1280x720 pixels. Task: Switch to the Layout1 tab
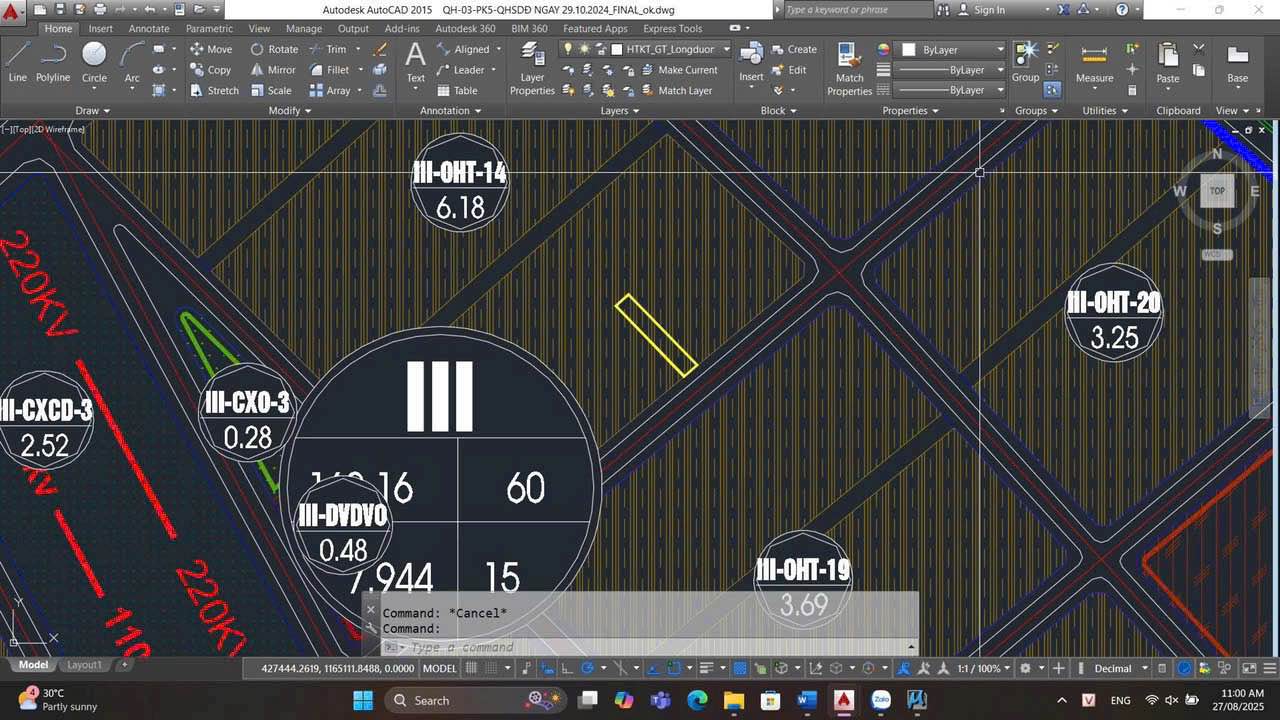(84, 664)
